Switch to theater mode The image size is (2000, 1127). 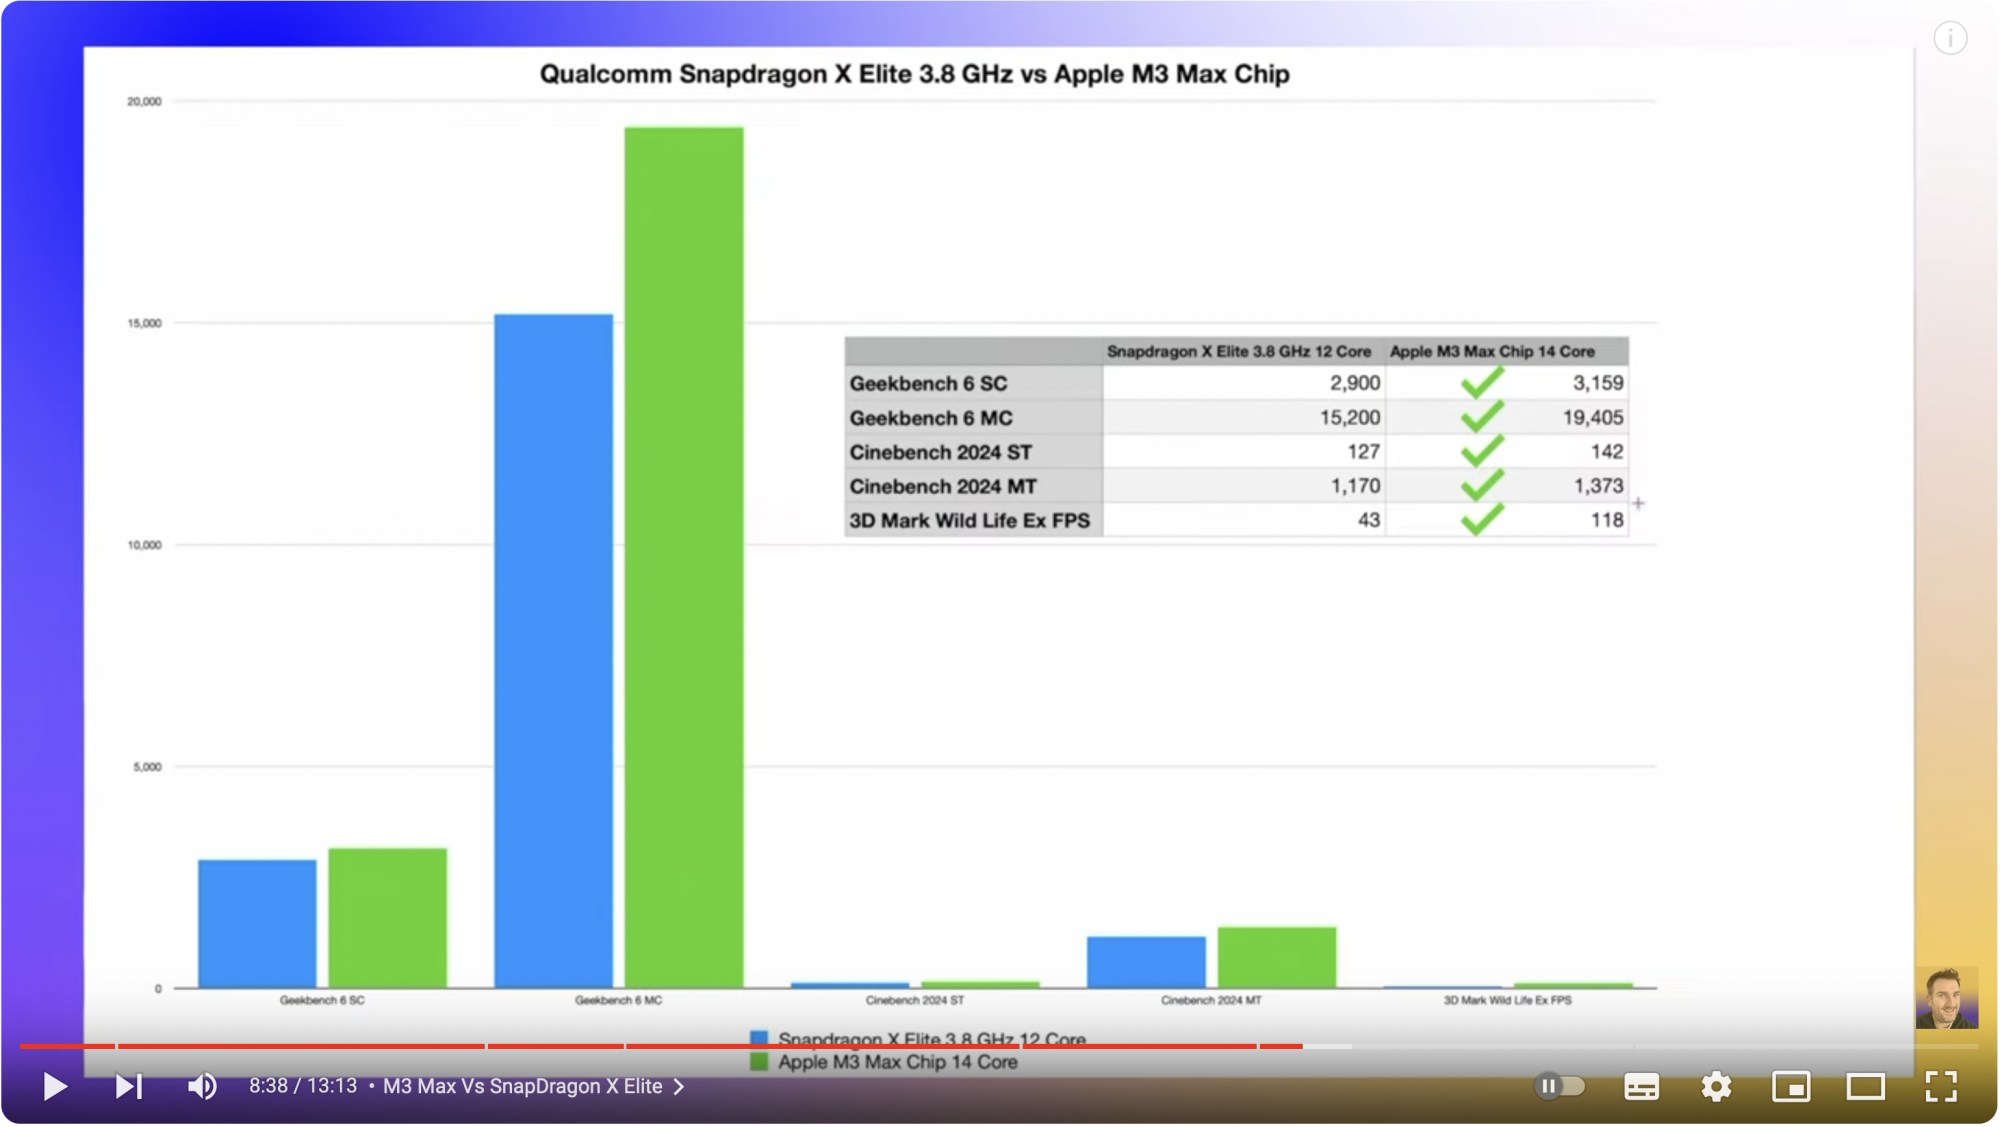click(1865, 1087)
